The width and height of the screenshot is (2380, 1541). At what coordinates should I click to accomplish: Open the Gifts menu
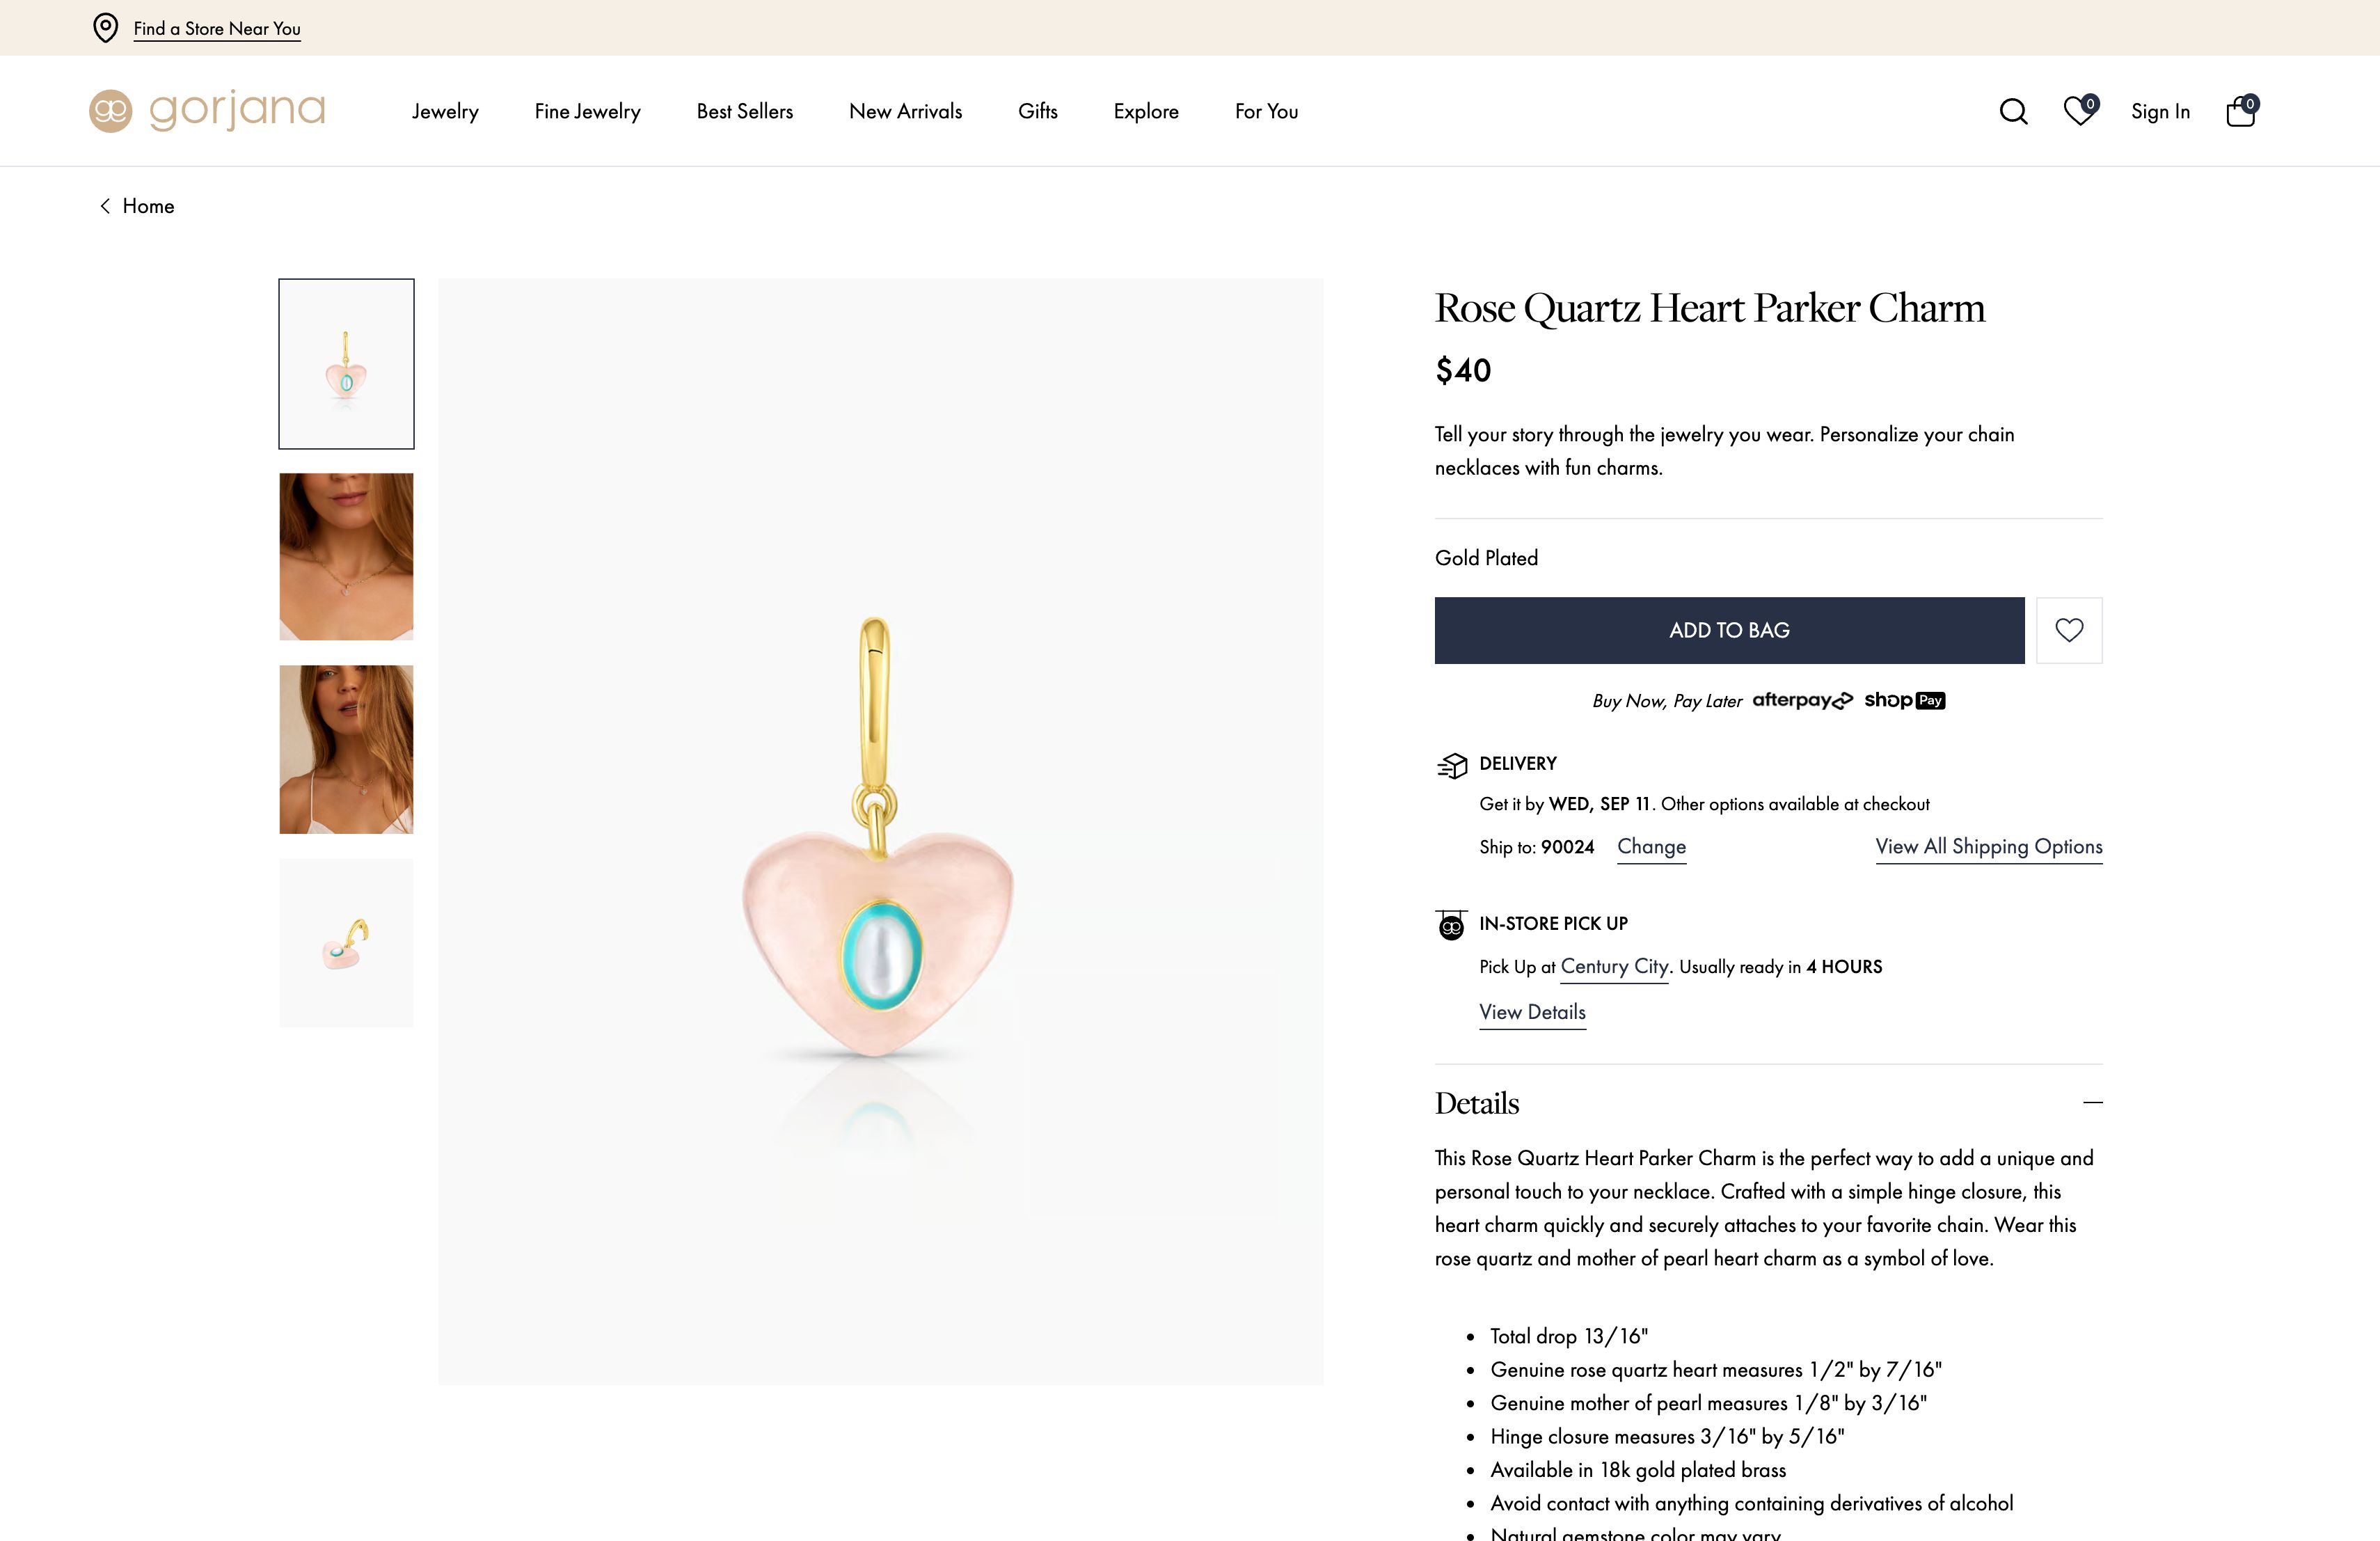pos(1037,111)
